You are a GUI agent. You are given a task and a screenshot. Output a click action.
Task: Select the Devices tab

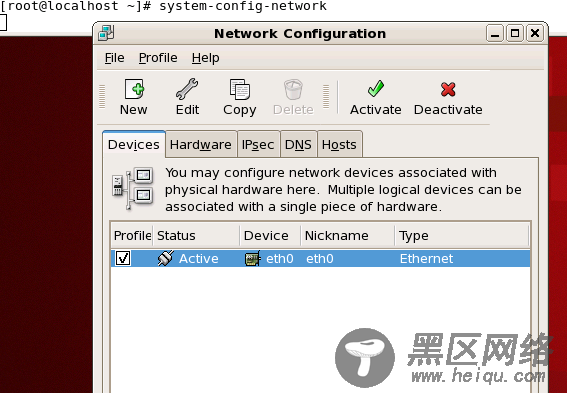coord(134,144)
